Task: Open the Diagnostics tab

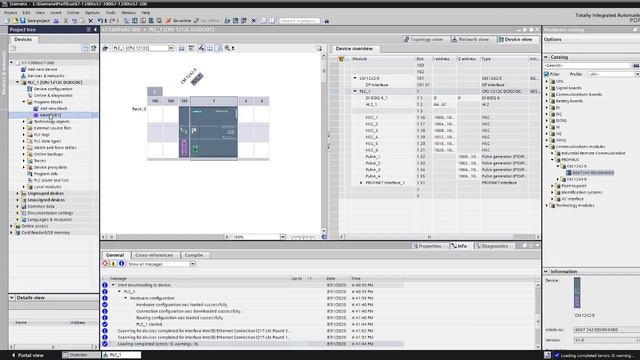Action: point(491,246)
